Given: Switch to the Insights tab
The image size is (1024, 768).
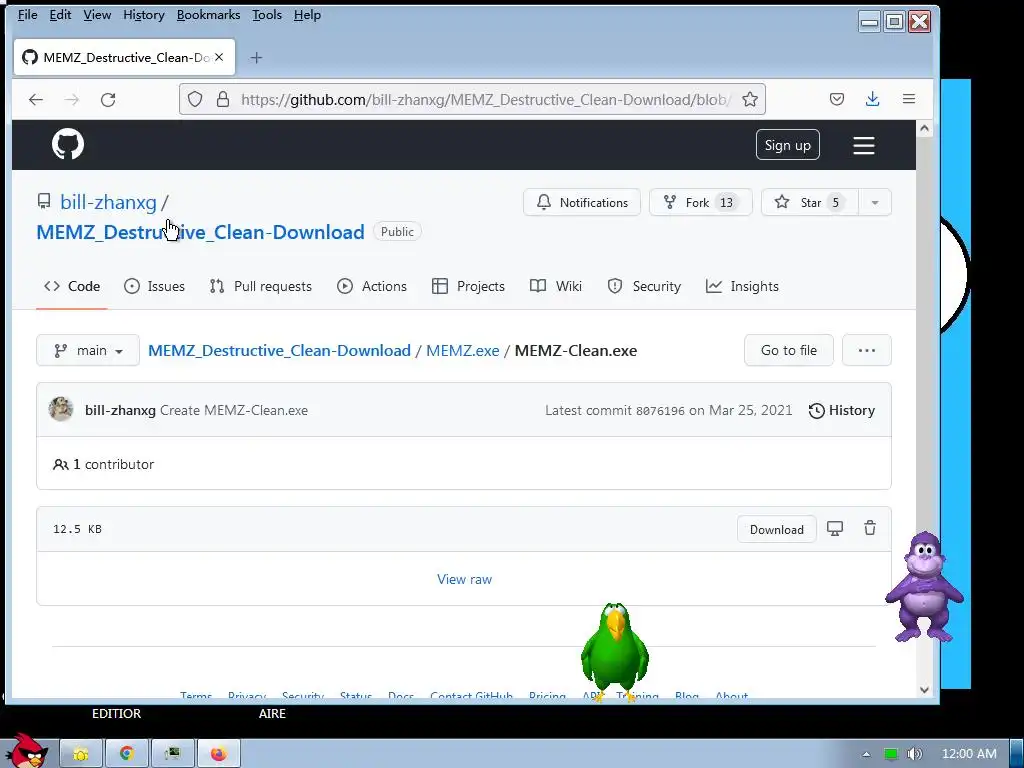Looking at the screenshot, I should point(742,286).
